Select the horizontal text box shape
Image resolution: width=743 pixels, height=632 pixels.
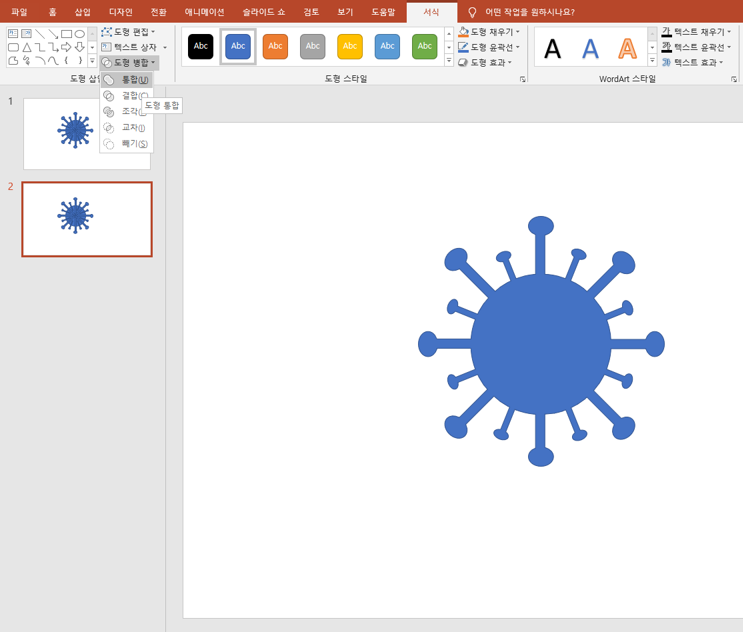tap(13, 34)
